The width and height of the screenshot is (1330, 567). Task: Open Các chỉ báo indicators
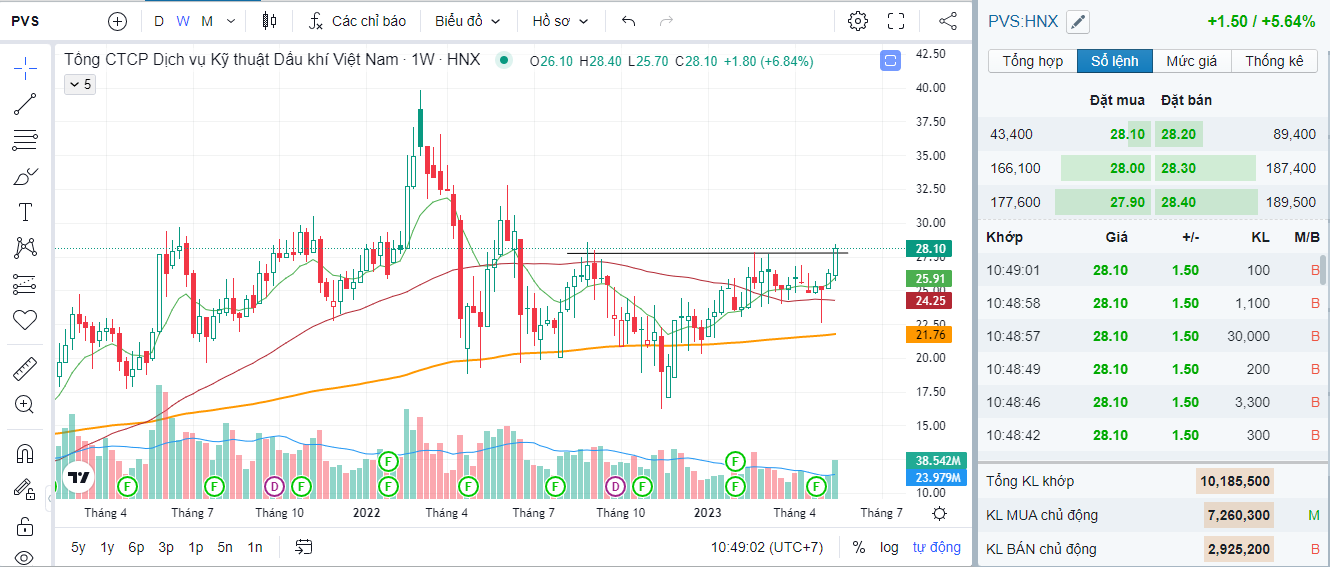[x=357, y=21]
